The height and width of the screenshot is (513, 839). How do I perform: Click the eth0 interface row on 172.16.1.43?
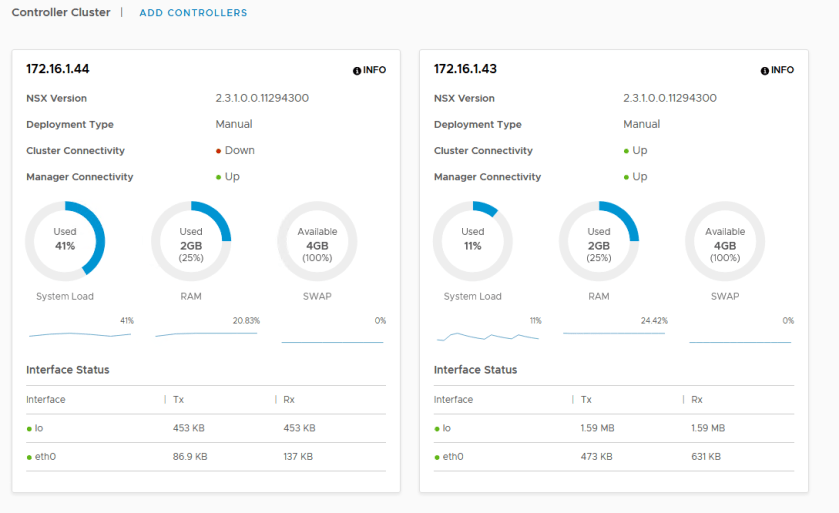pyautogui.click(x=614, y=457)
